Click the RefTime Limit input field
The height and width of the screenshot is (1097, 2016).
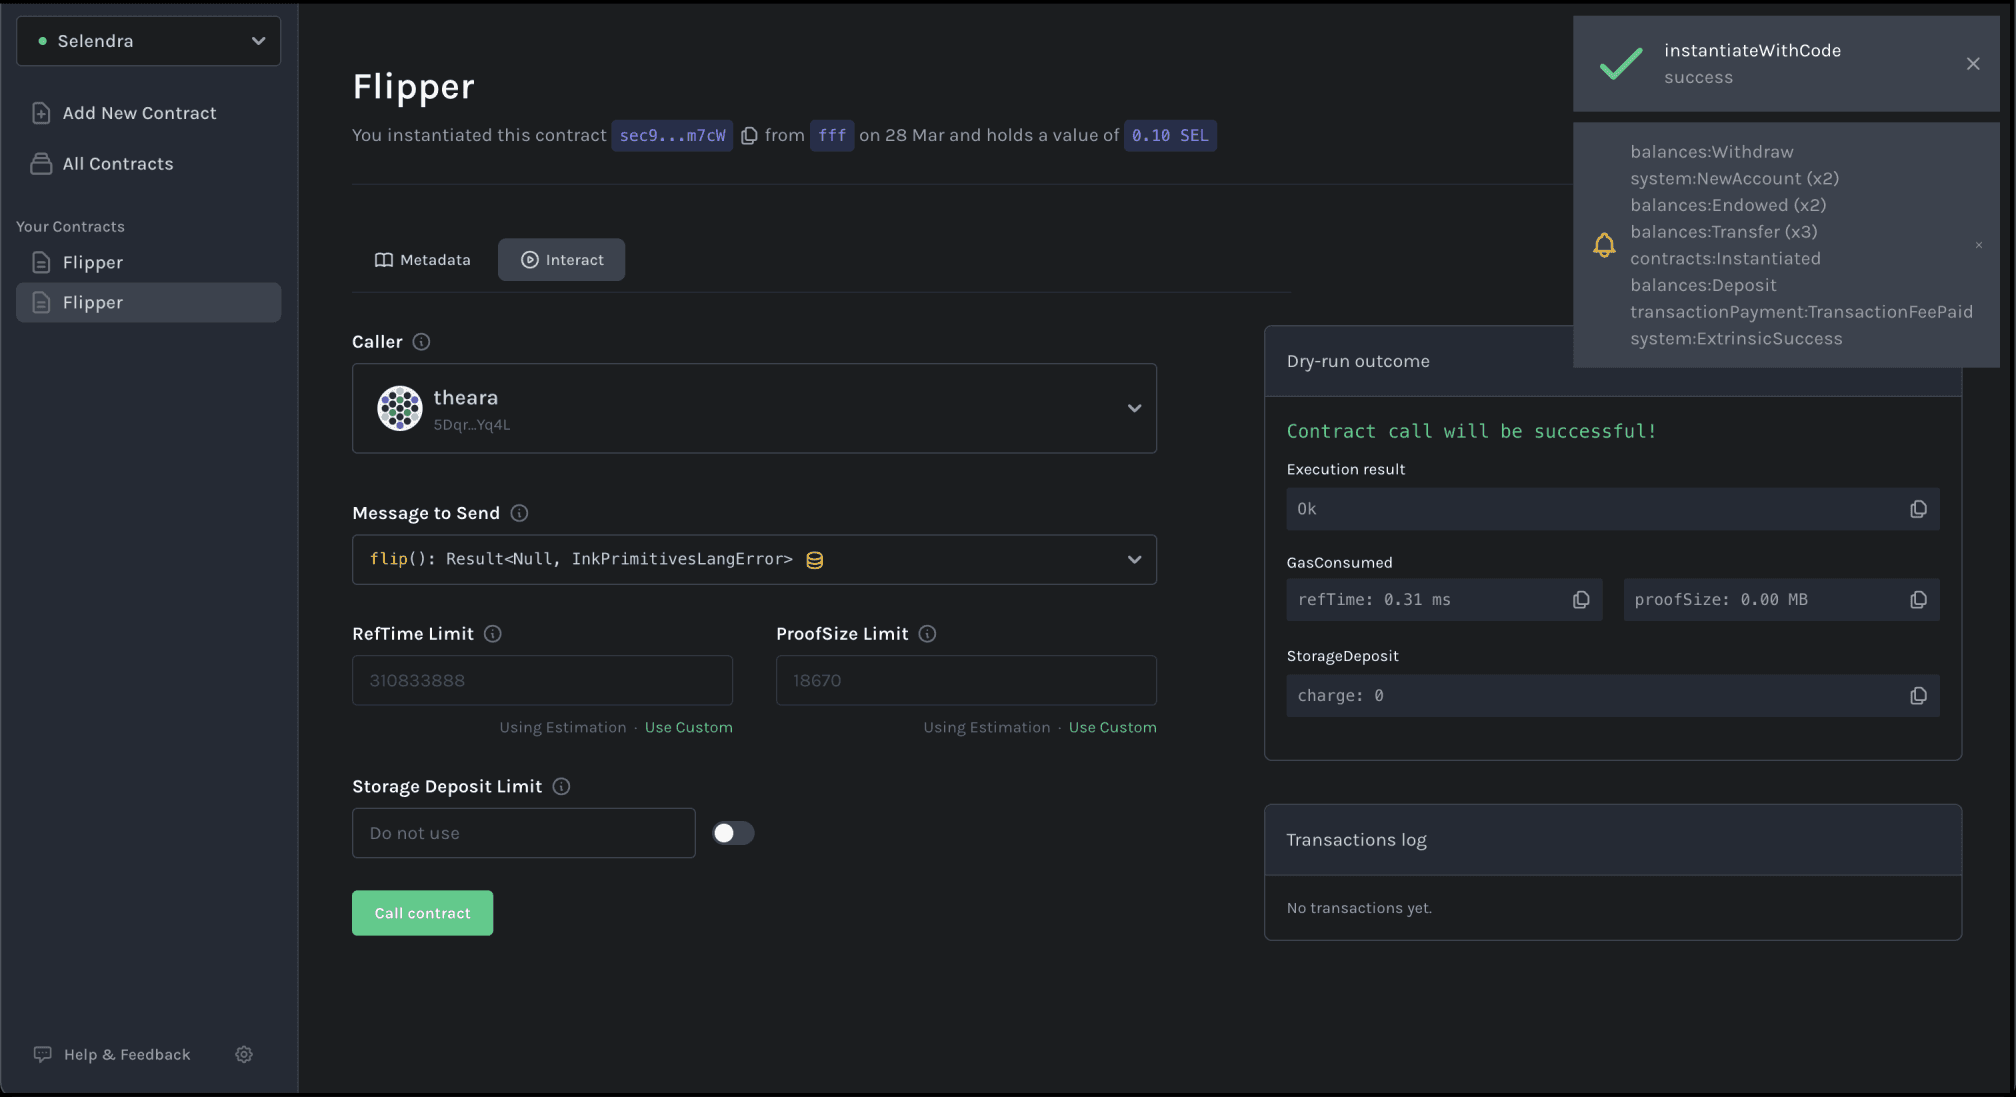542,681
